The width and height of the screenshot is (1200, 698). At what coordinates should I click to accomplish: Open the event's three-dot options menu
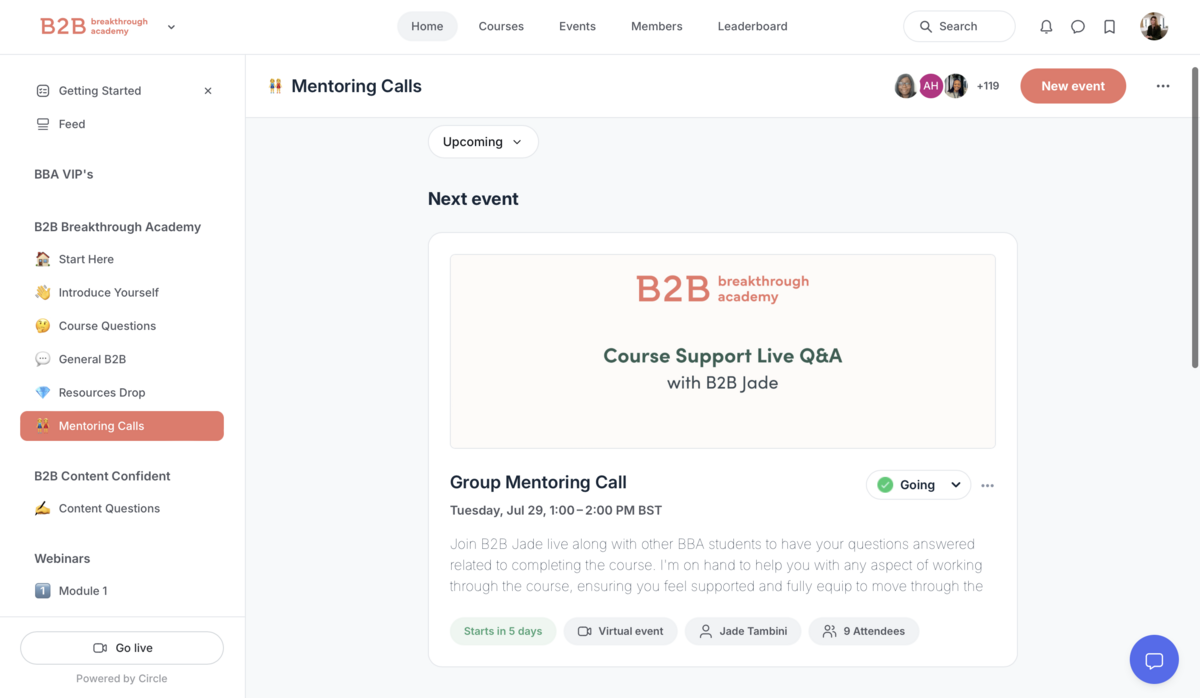click(988, 485)
